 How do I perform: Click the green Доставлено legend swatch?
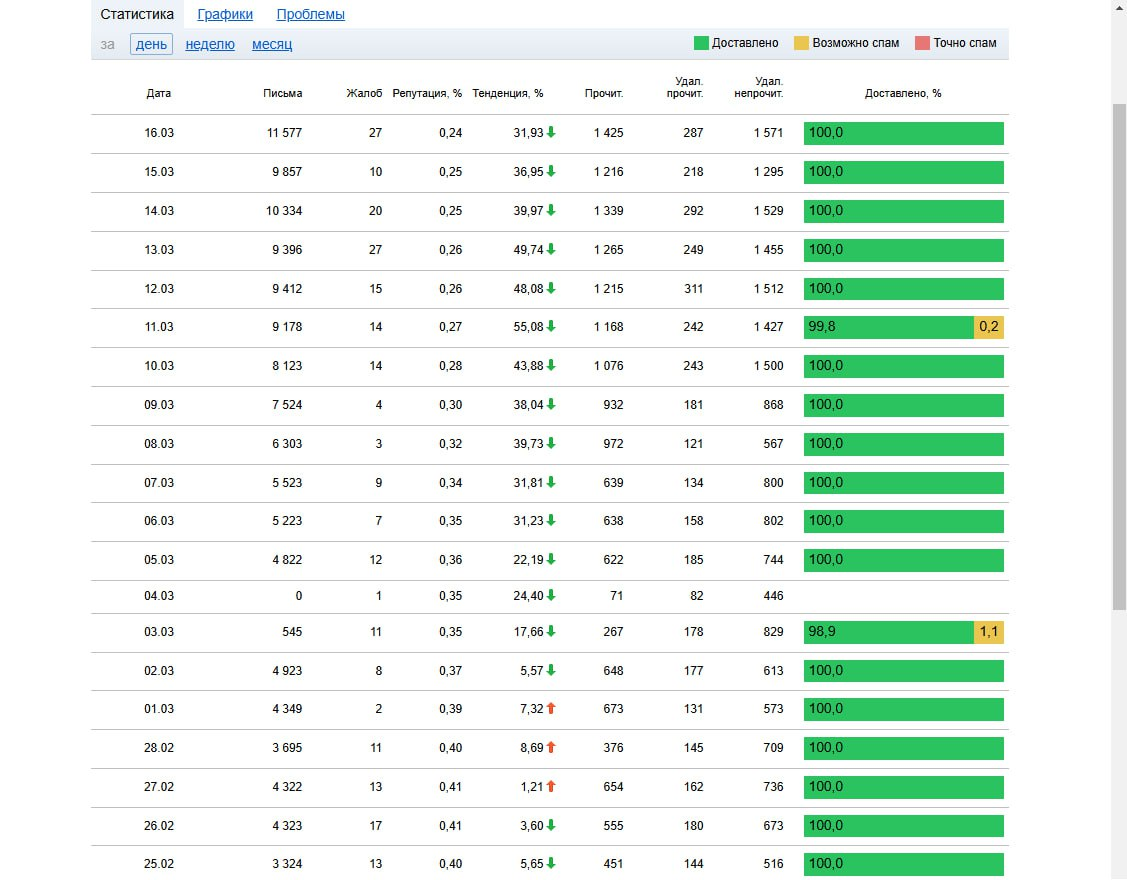(x=701, y=43)
